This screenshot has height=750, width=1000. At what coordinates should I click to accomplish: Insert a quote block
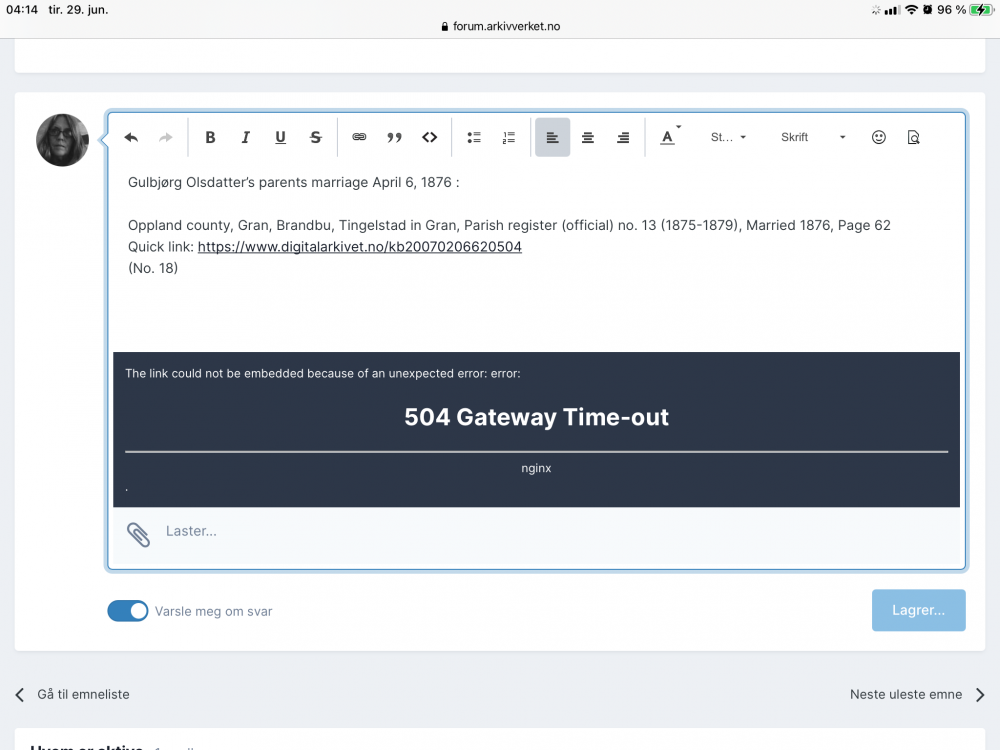click(394, 137)
